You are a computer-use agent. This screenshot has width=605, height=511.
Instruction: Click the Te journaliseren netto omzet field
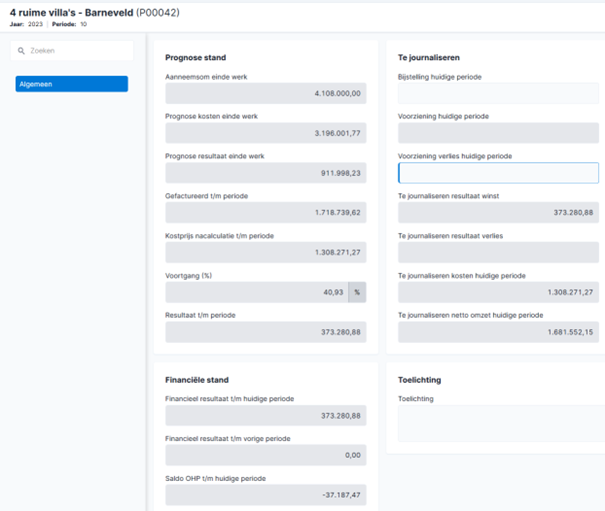click(x=498, y=332)
